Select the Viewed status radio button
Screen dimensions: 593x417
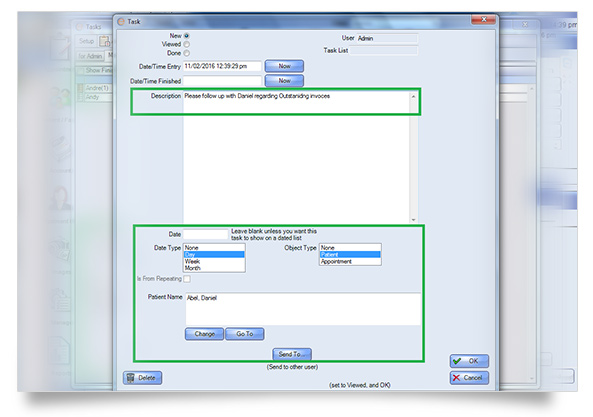pyautogui.click(x=186, y=45)
